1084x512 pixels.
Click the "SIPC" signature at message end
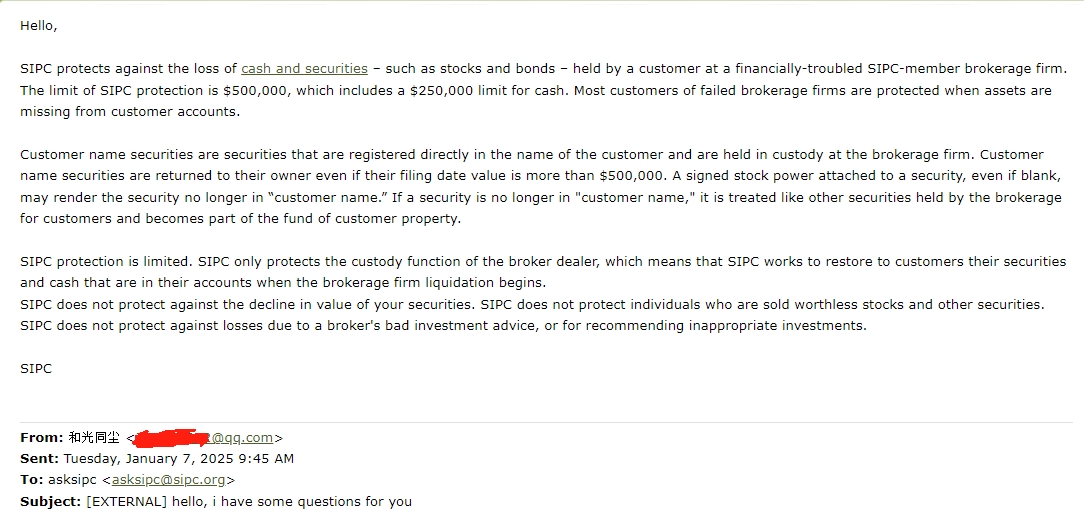36,369
